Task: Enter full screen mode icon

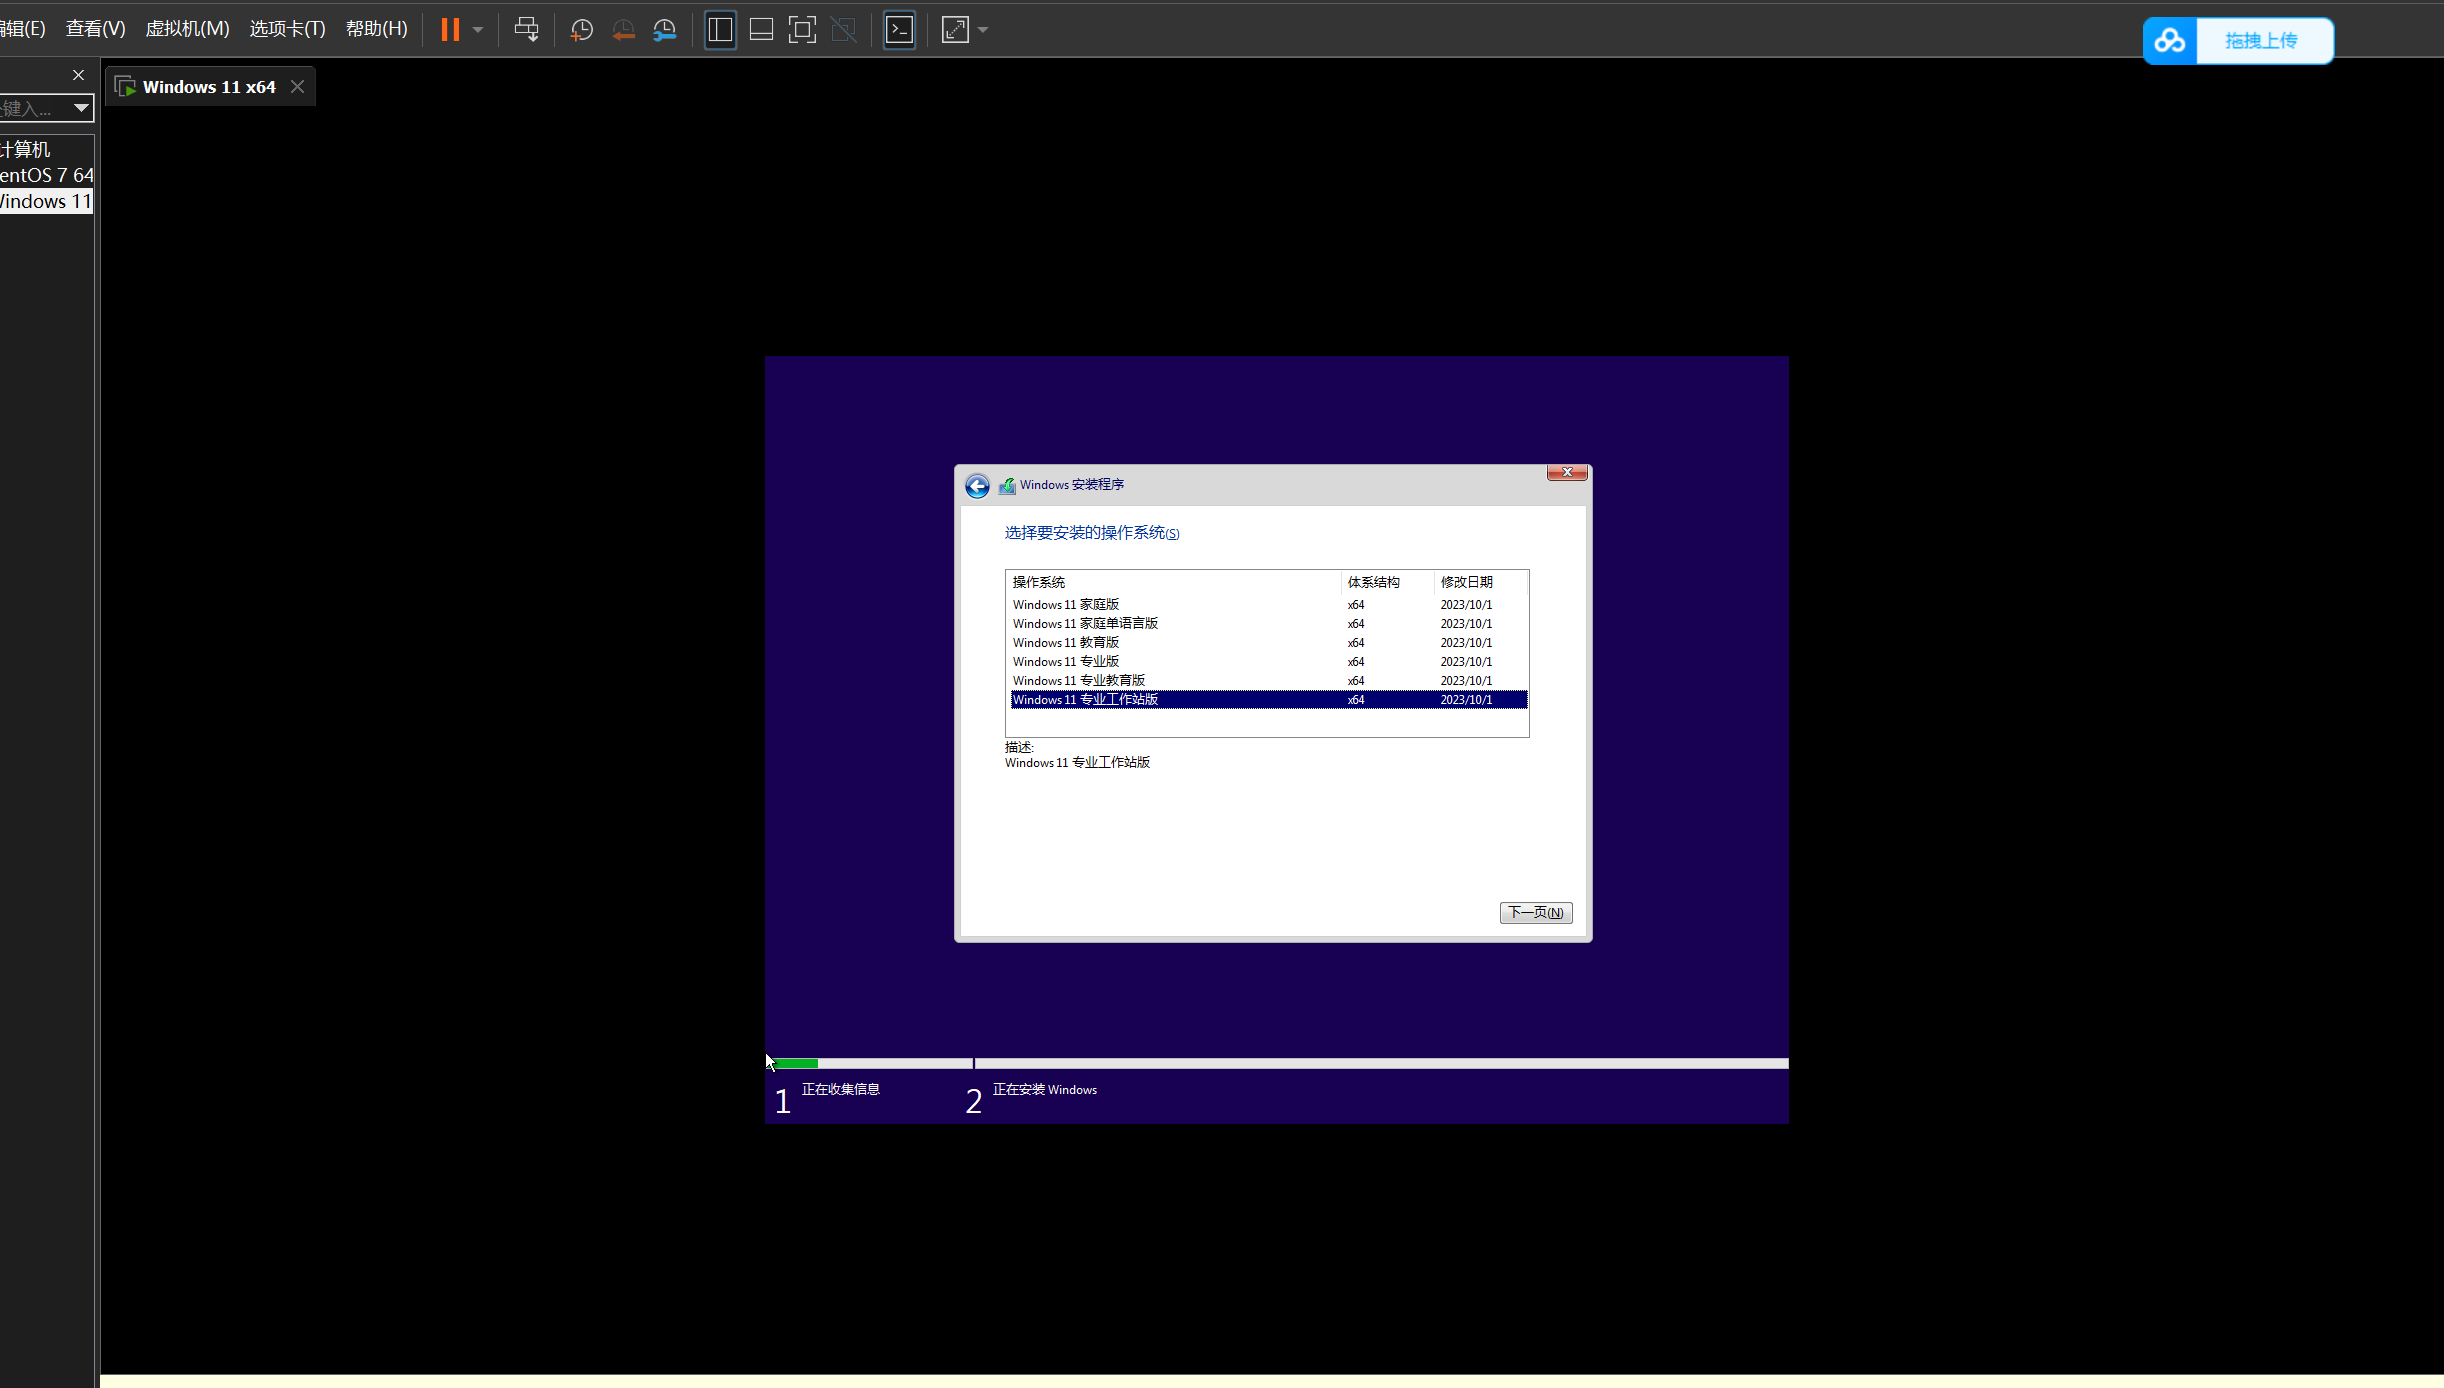Action: (802, 30)
